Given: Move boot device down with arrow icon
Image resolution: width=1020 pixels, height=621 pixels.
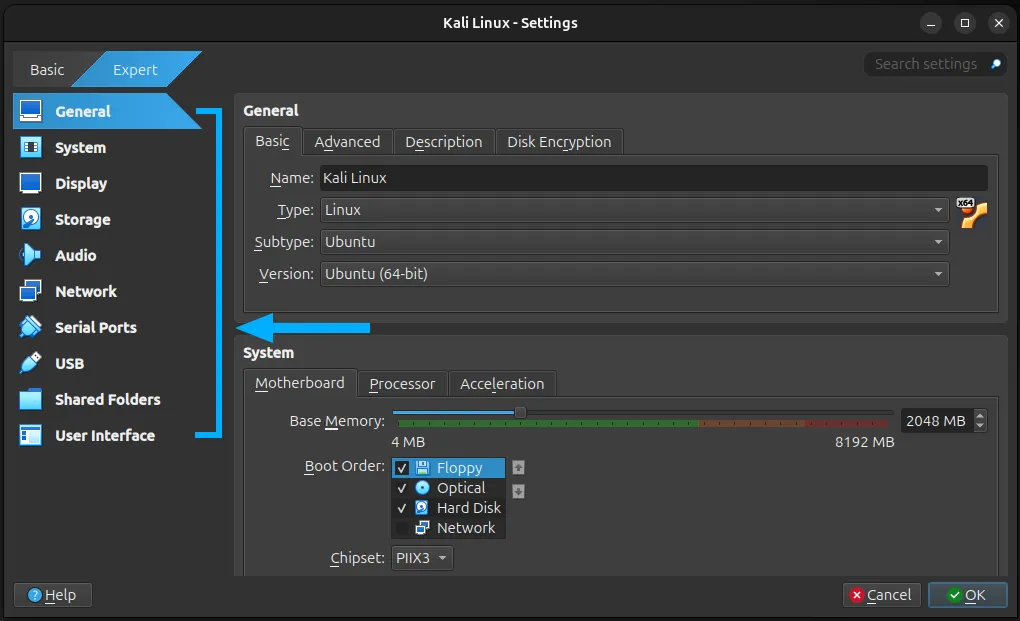Looking at the screenshot, I should pos(518,491).
